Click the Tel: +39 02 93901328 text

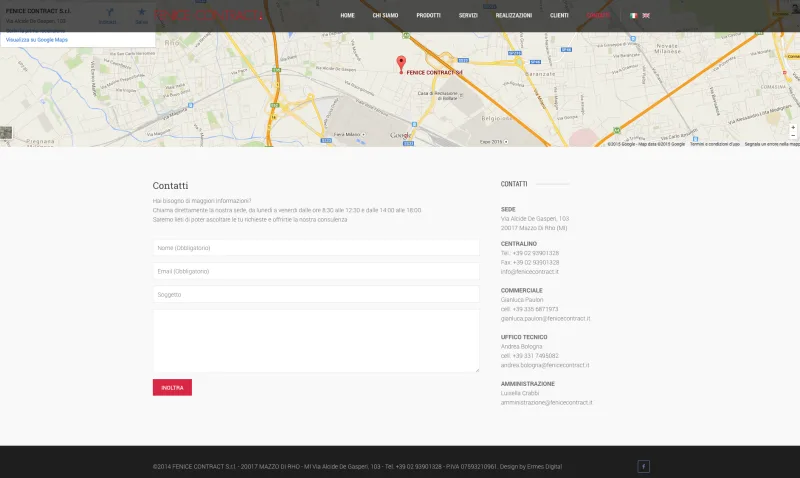(x=530, y=253)
